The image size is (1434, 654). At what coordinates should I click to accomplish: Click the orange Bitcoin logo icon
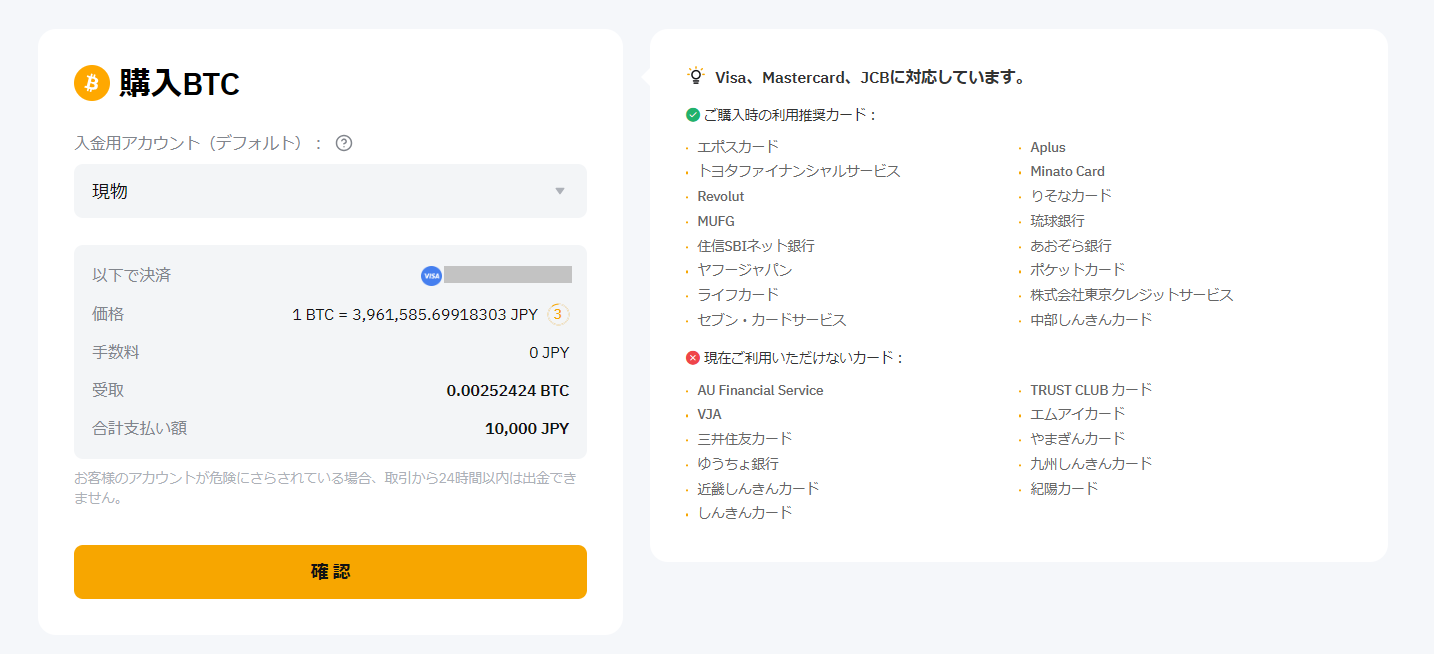[x=92, y=83]
